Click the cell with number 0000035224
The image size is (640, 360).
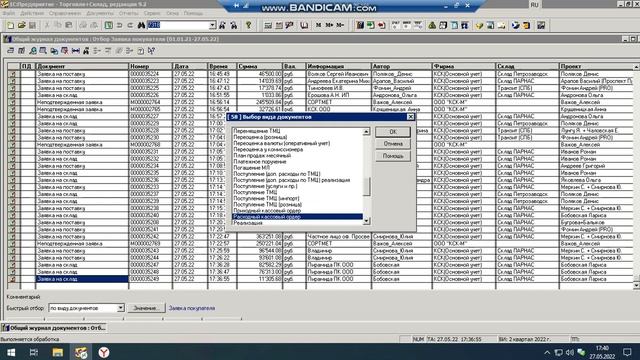point(151,74)
